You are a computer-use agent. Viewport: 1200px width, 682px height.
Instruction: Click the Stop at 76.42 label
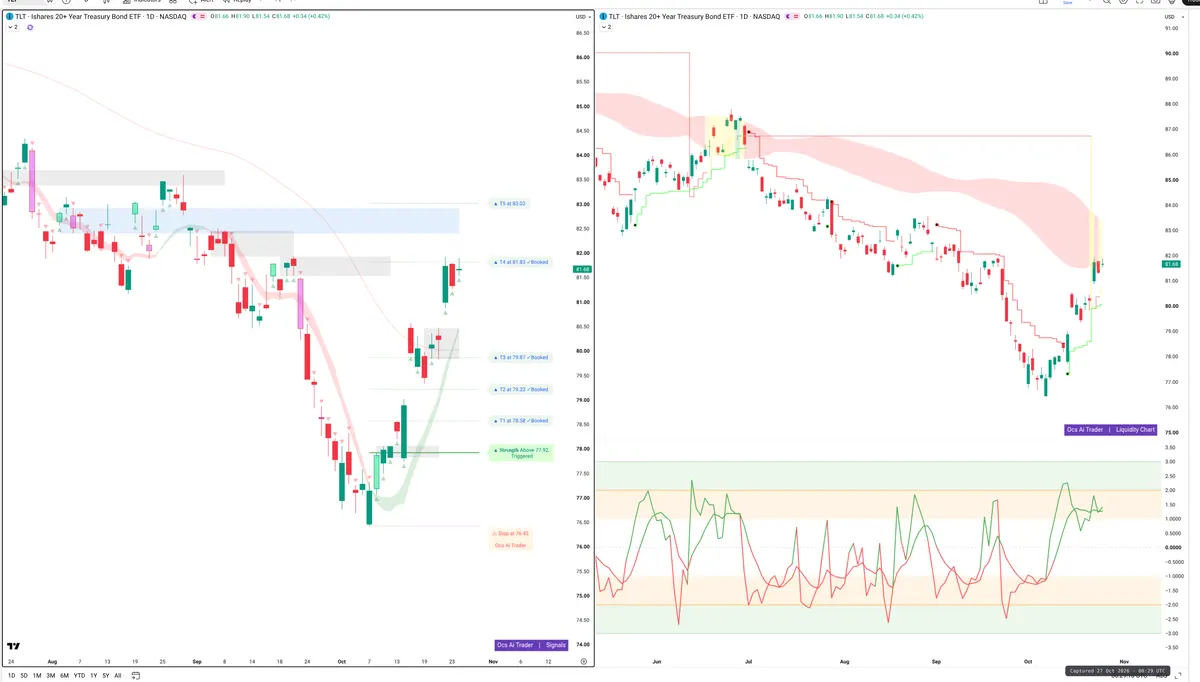click(x=510, y=533)
